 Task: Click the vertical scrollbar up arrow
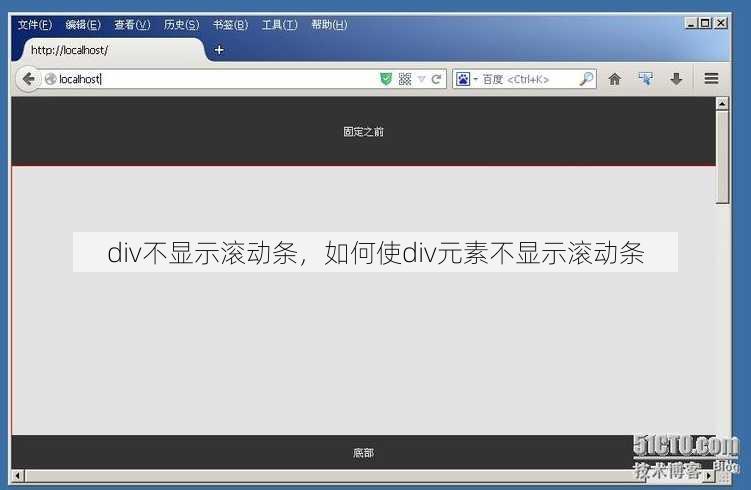tap(722, 103)
